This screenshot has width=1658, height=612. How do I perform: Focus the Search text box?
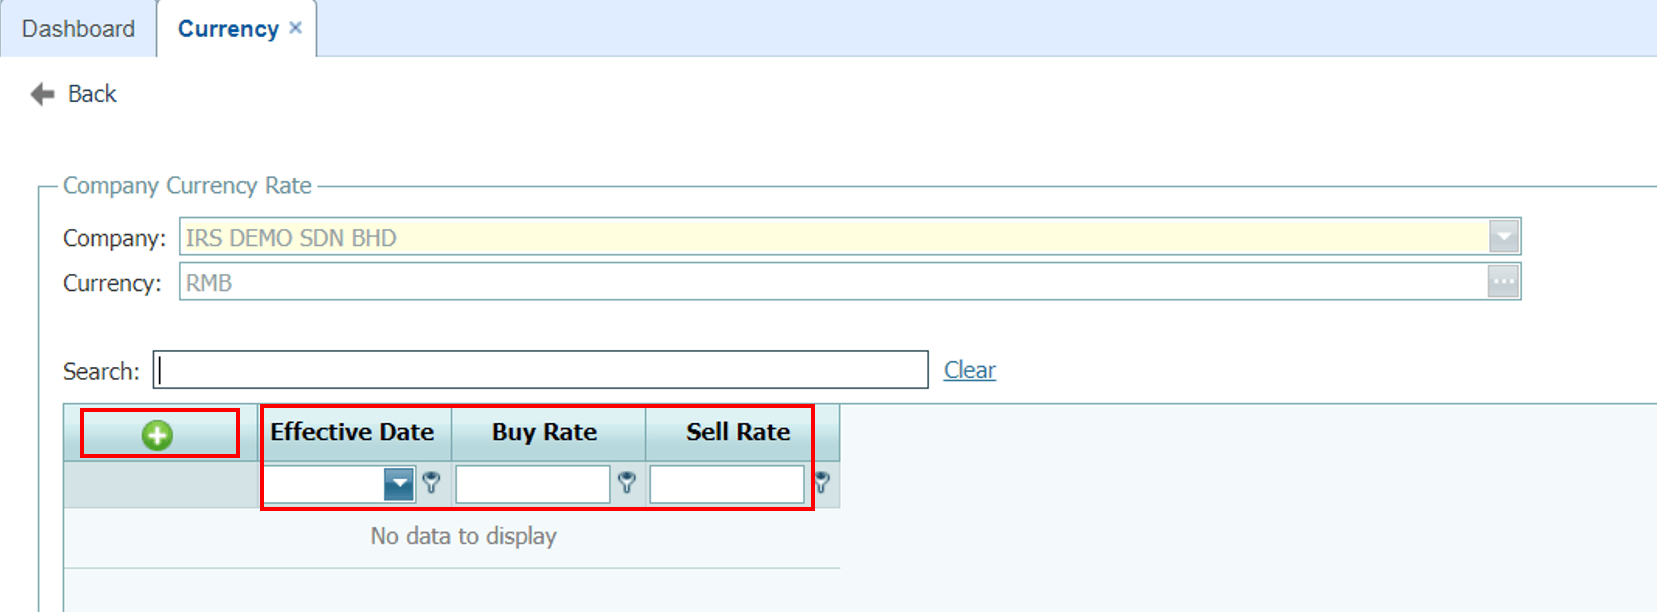(540, 370)
